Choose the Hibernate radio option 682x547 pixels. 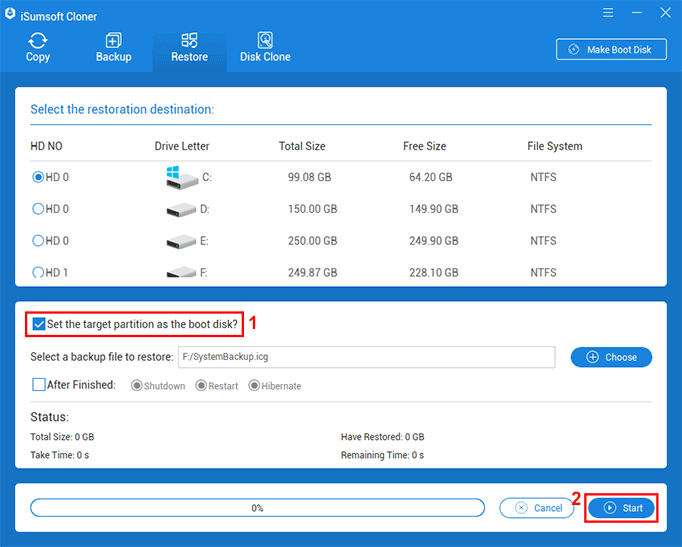pyautogui.click(x=254, y=386)
